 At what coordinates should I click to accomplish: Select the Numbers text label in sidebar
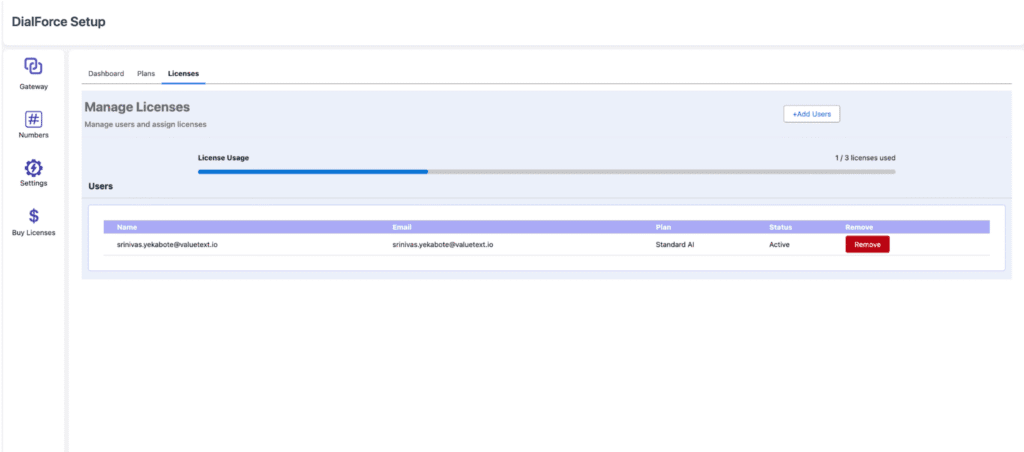pos(33,135)
